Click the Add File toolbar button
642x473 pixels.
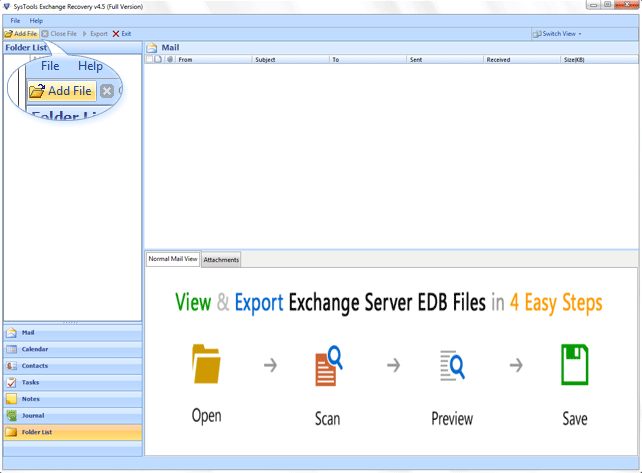pyautogui.click(x=21, y=34)
